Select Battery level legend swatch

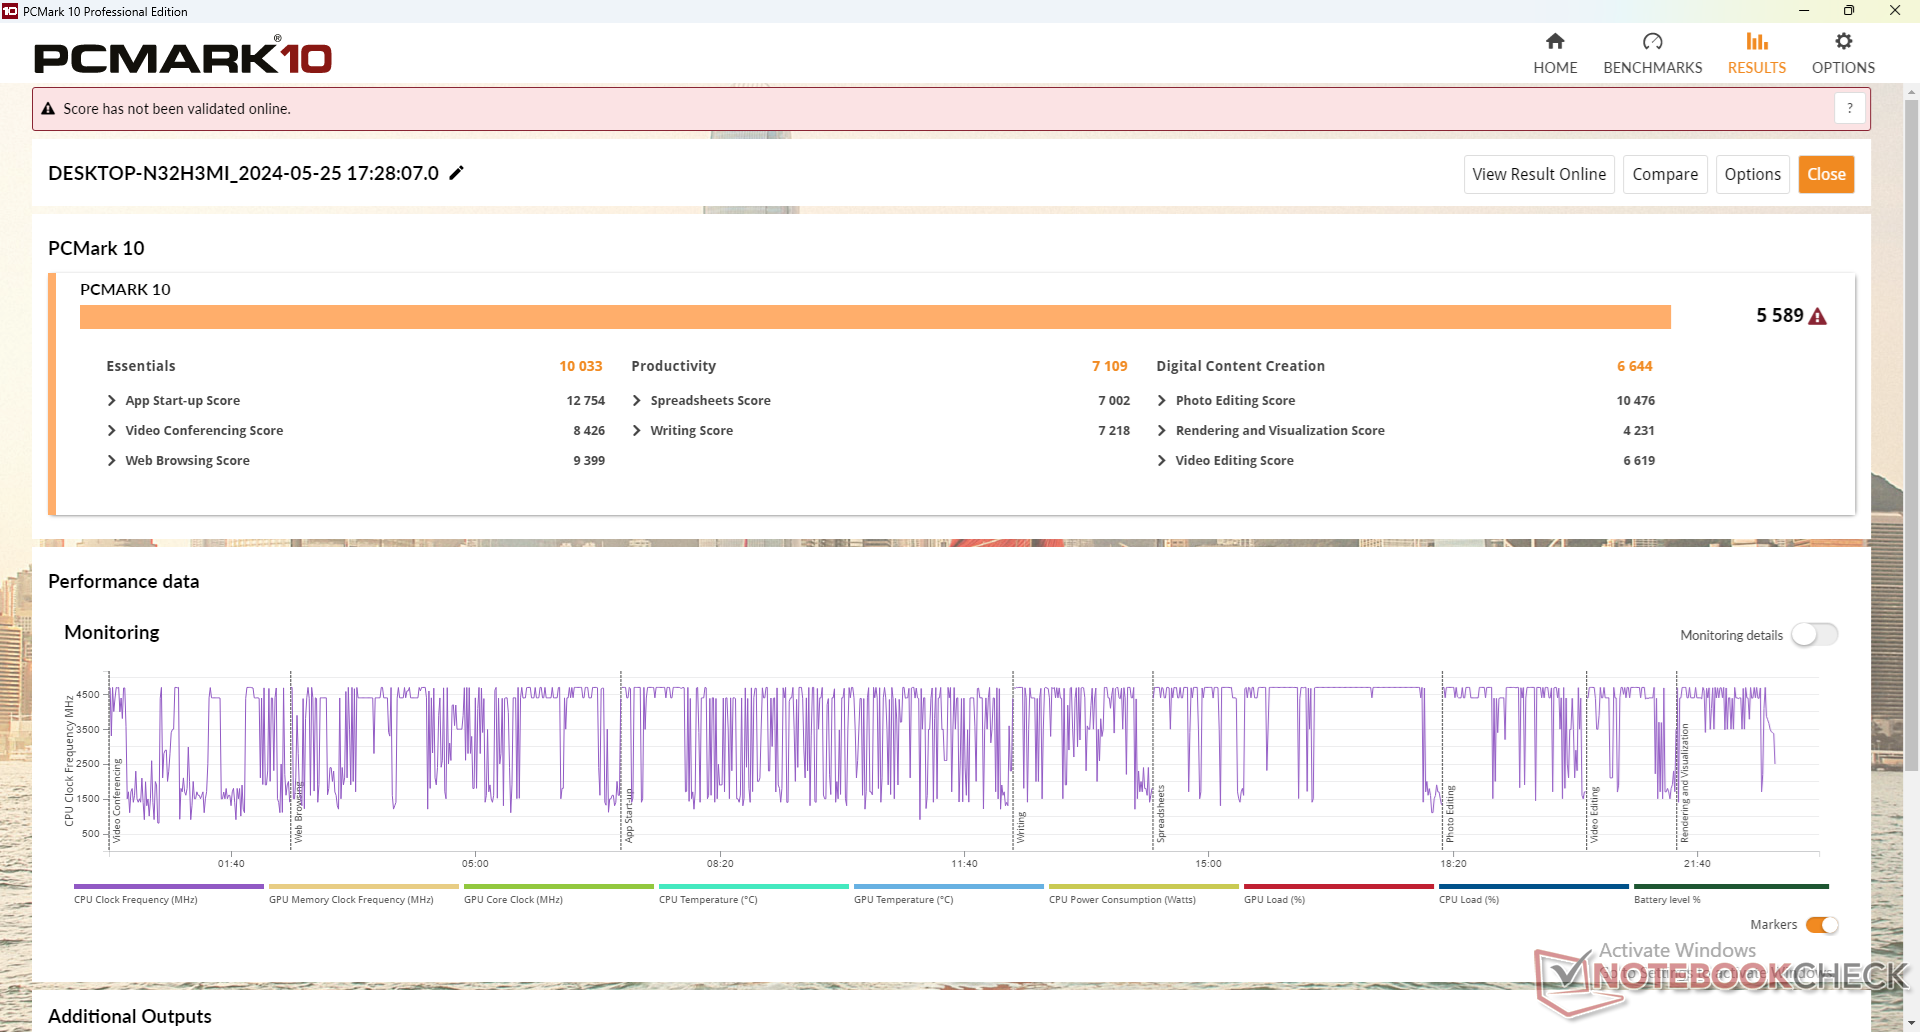pyautogui.click(x=1731, y=886)
